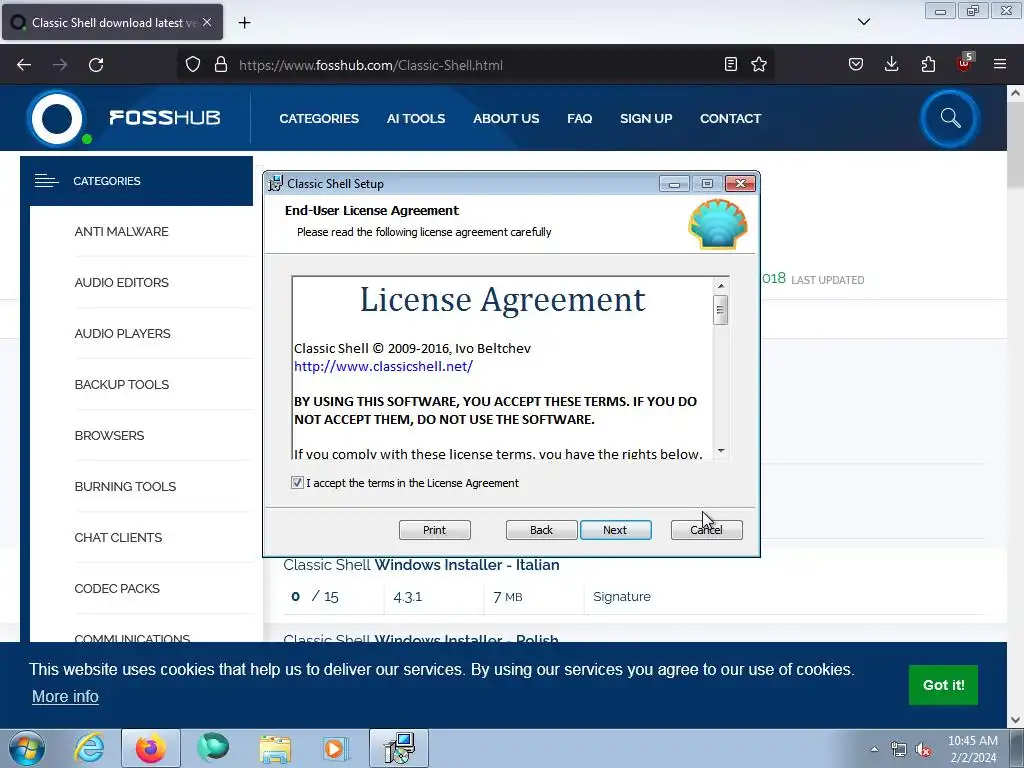Toggle reader view icon
Image resolution: width=1024 pixels, height=768 pixels.
point(731,64)
